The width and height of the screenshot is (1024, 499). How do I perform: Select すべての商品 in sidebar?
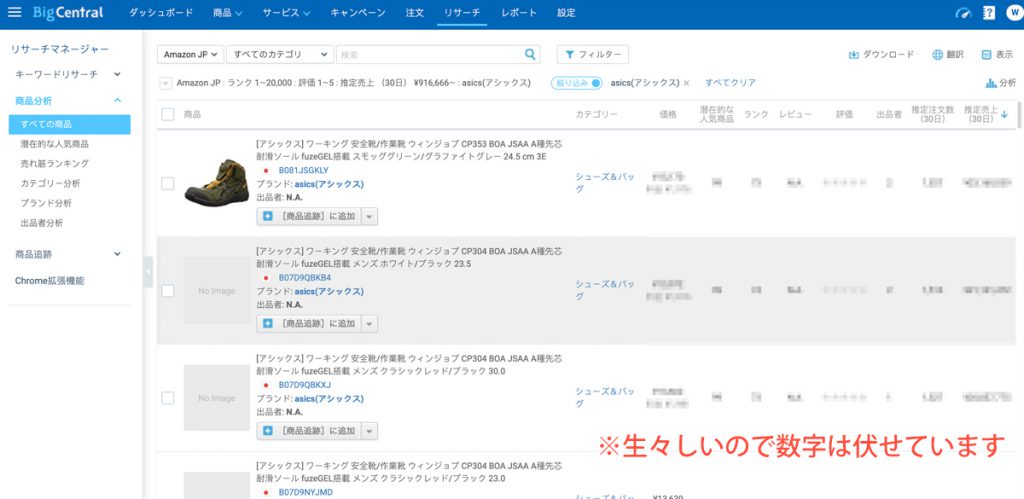pos(70,124)
